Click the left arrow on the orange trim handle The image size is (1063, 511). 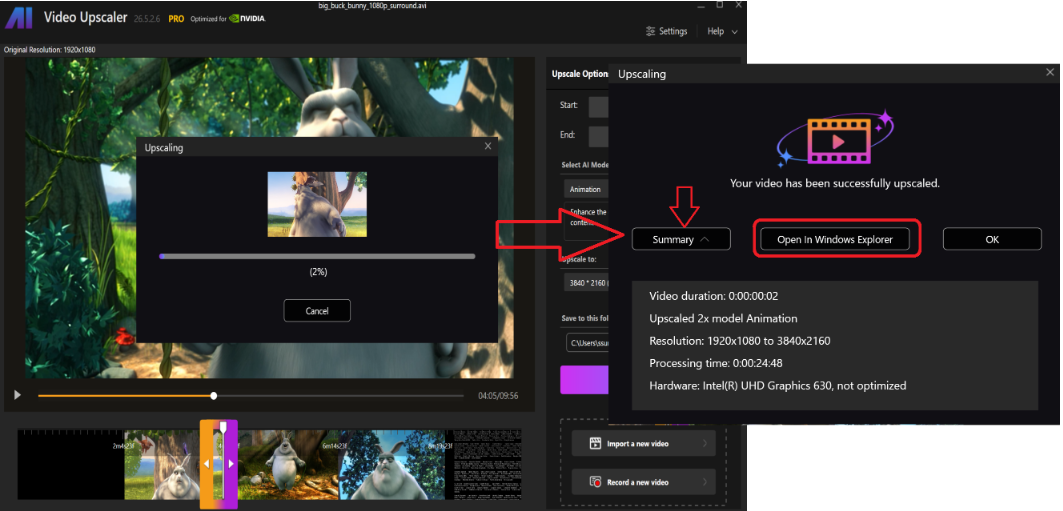click(207, 464)
